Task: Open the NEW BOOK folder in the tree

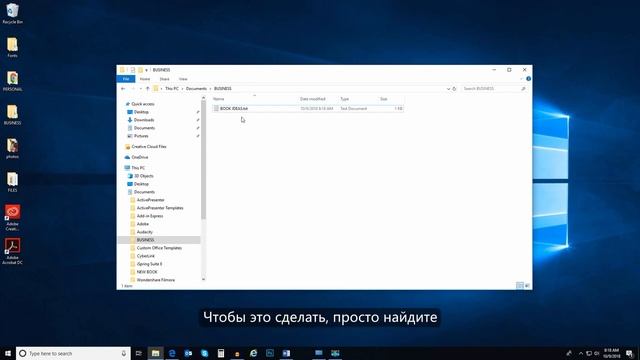Action: pyautogui.click(x=147, y=272)
